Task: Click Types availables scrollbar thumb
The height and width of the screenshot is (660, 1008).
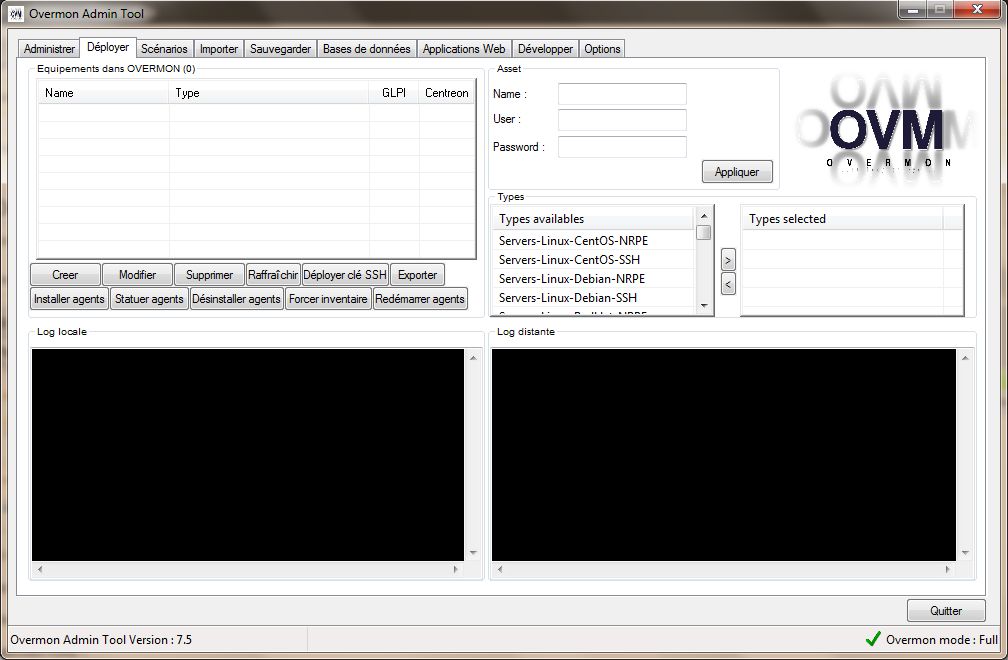Action: [x=704, y=233]
